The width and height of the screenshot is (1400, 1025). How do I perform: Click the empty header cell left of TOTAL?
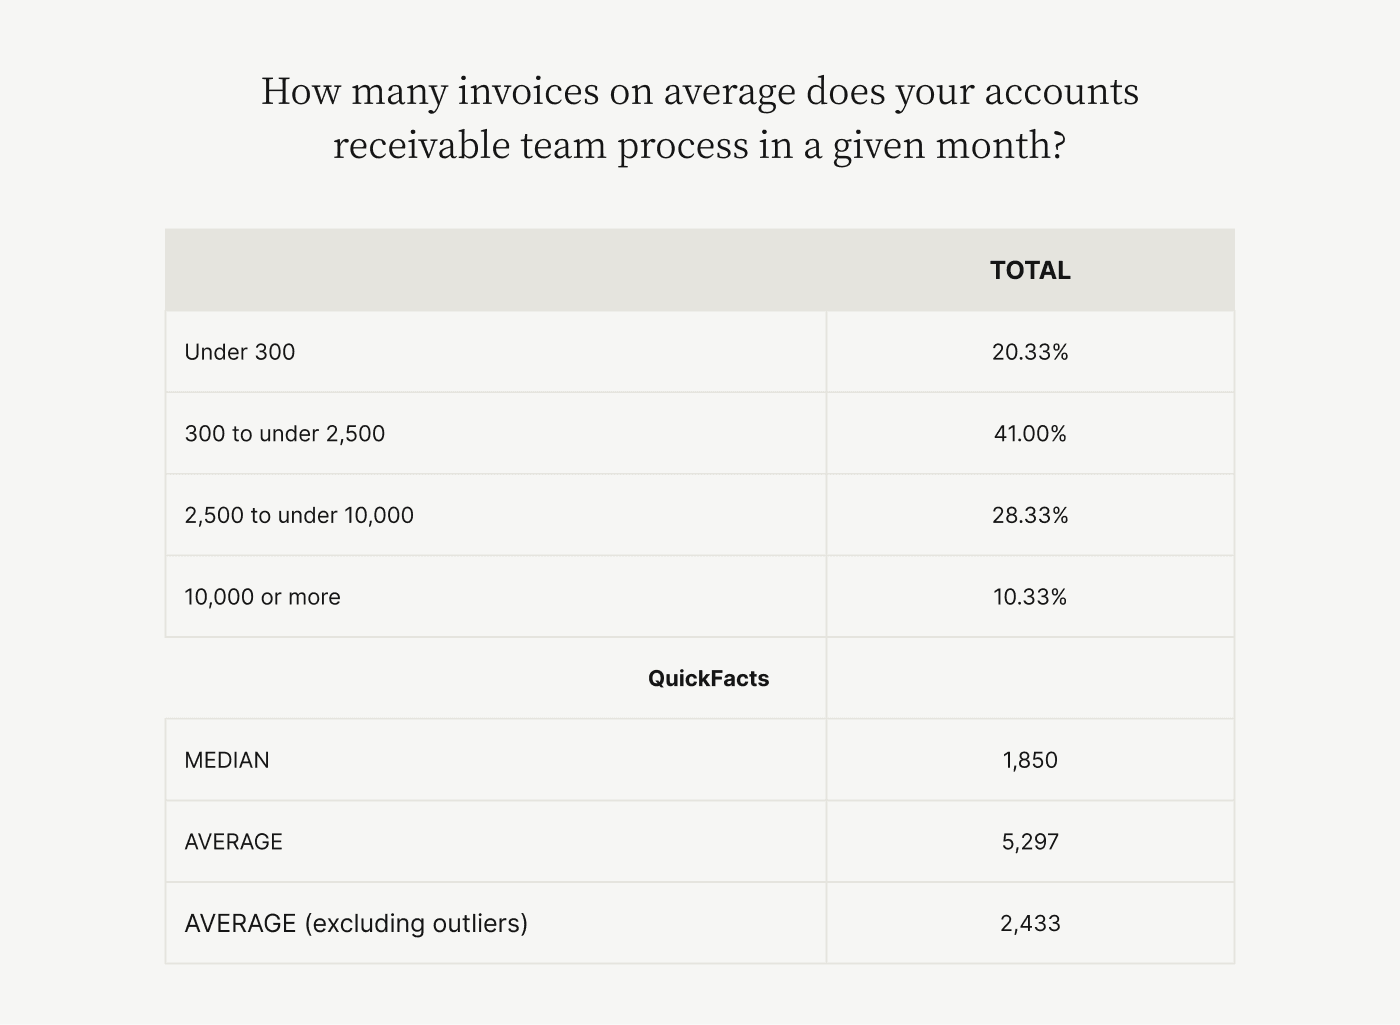tap(496, 270)
